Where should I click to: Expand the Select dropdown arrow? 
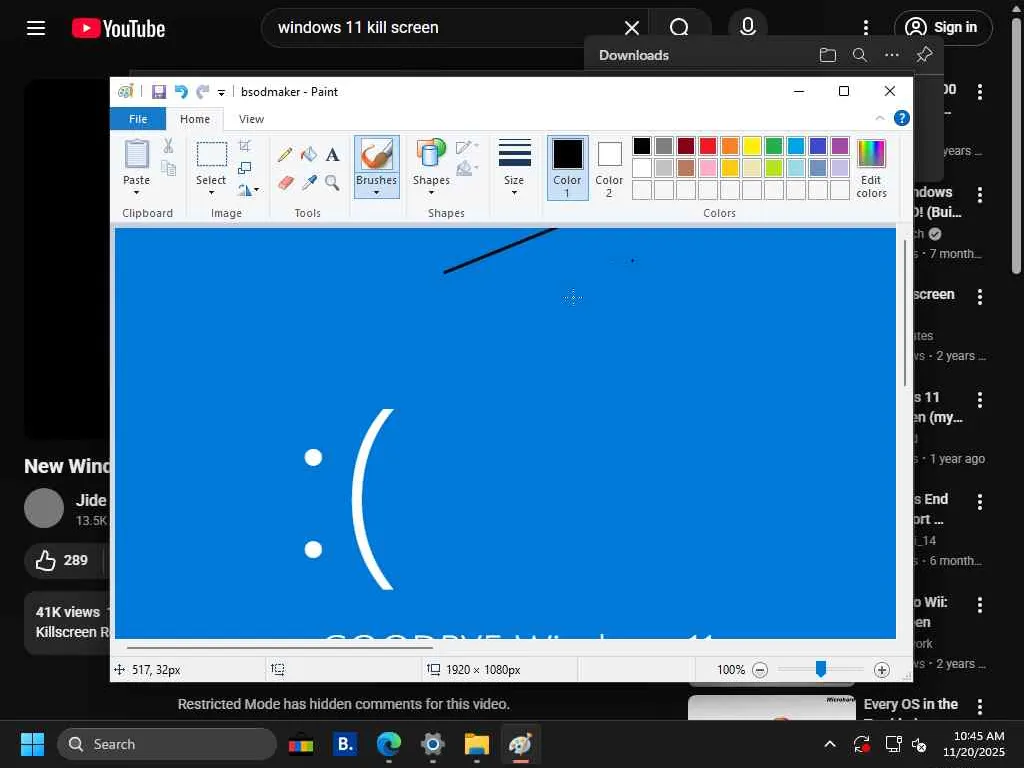coord(211,192)
